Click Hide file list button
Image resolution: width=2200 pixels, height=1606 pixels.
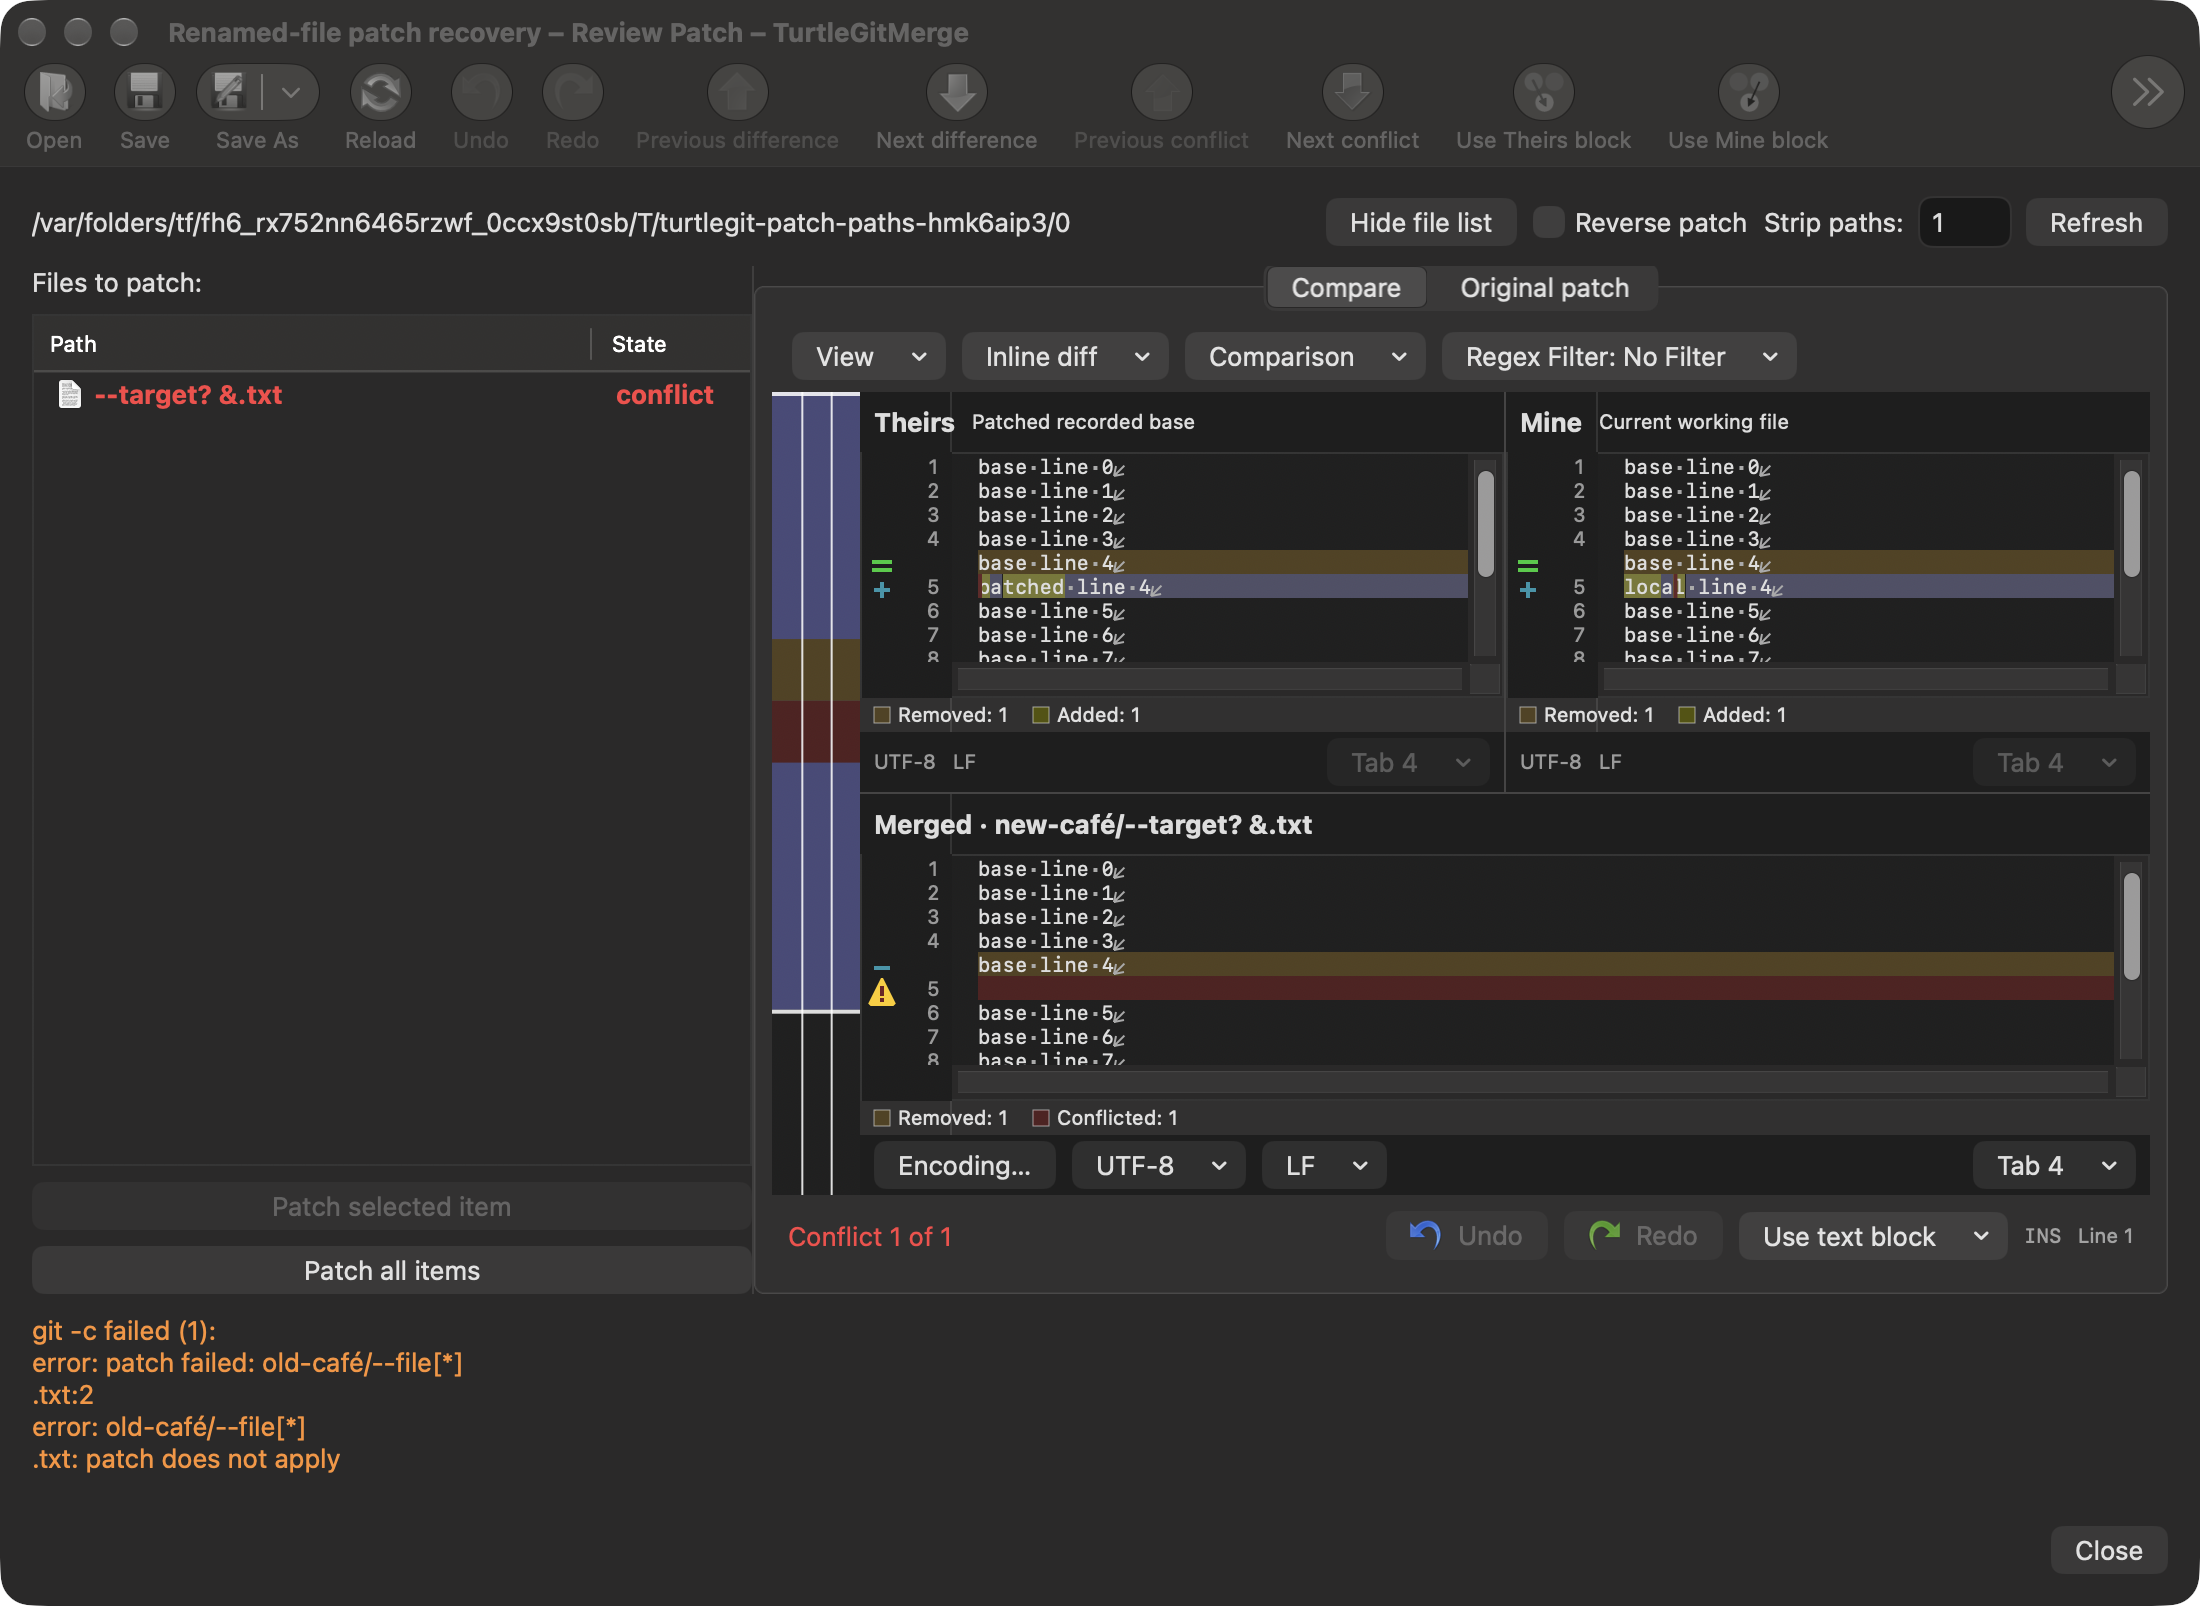click(1420, 222)
